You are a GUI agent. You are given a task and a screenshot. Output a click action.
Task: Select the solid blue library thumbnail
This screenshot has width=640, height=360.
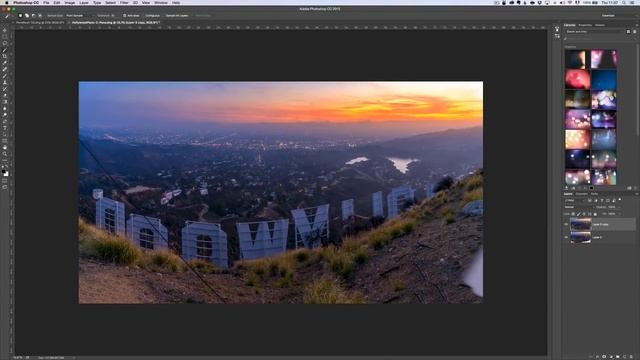pos(604,79)
